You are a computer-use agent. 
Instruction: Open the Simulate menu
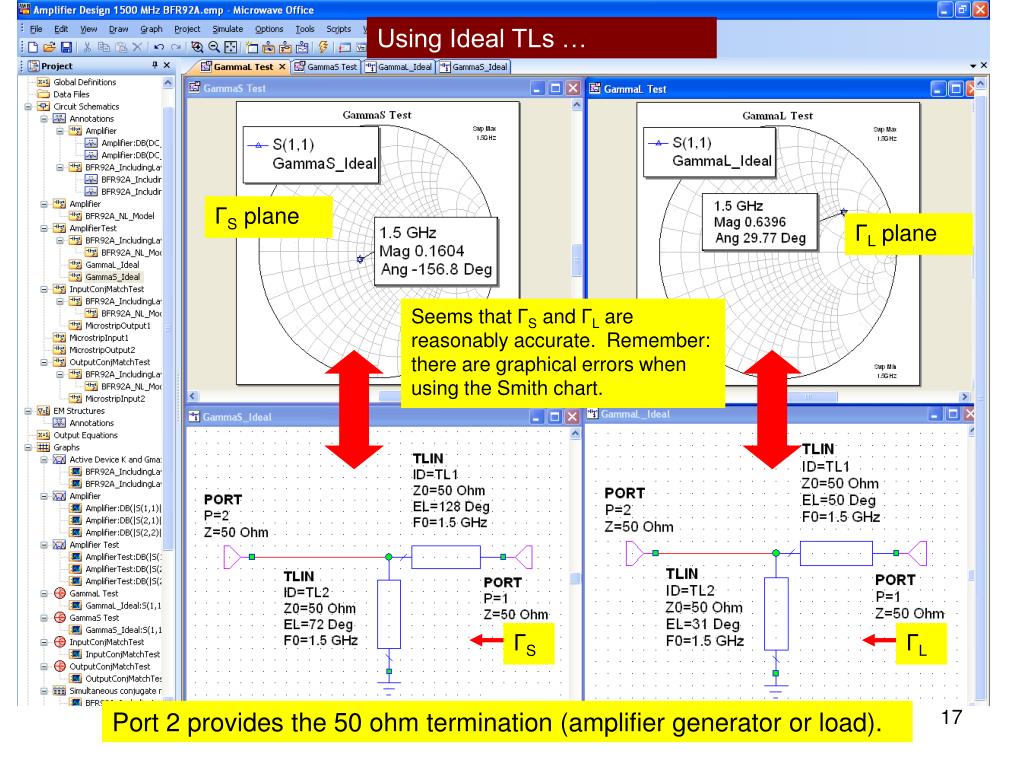[x=227, y=29]
